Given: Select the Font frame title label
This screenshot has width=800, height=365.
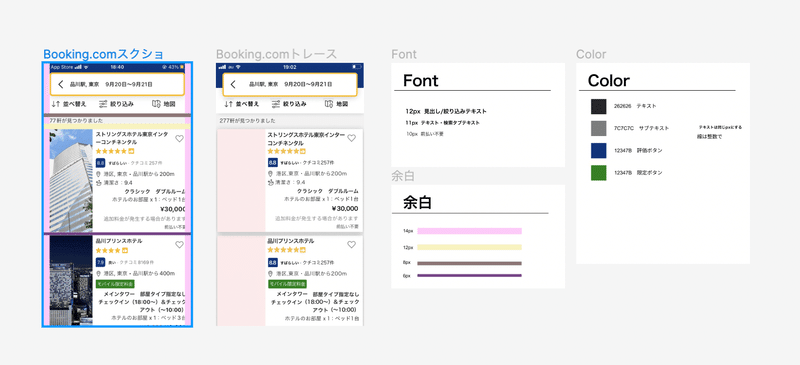Looking at the screenshot, I should (404, 54).
